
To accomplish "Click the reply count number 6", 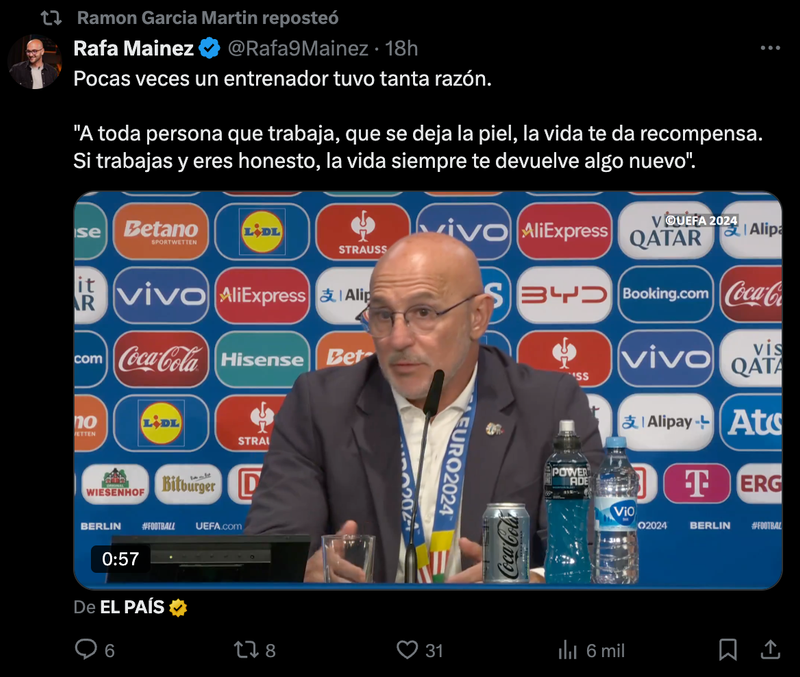I will click(x=110, y=650).
